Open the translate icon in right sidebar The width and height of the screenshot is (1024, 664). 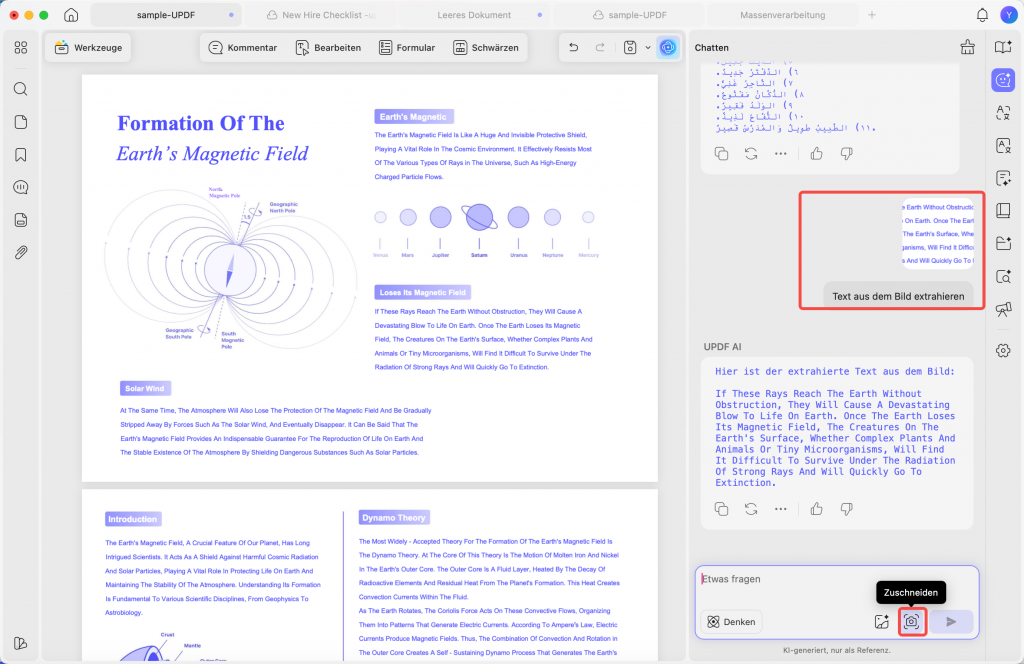click(x=1003, y=112)
